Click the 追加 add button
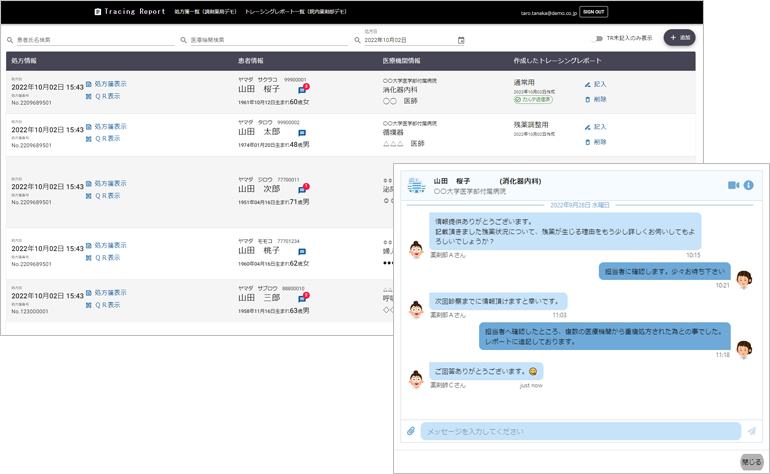This screenshot has width=770, height=474. coord(679,38)
